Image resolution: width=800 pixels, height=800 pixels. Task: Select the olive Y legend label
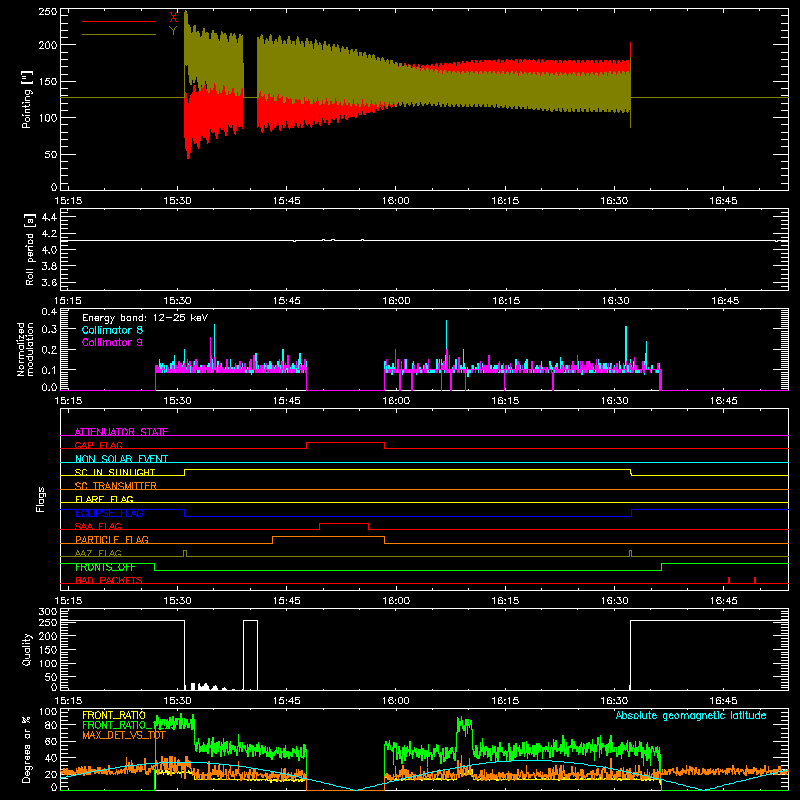pos(173,31)
